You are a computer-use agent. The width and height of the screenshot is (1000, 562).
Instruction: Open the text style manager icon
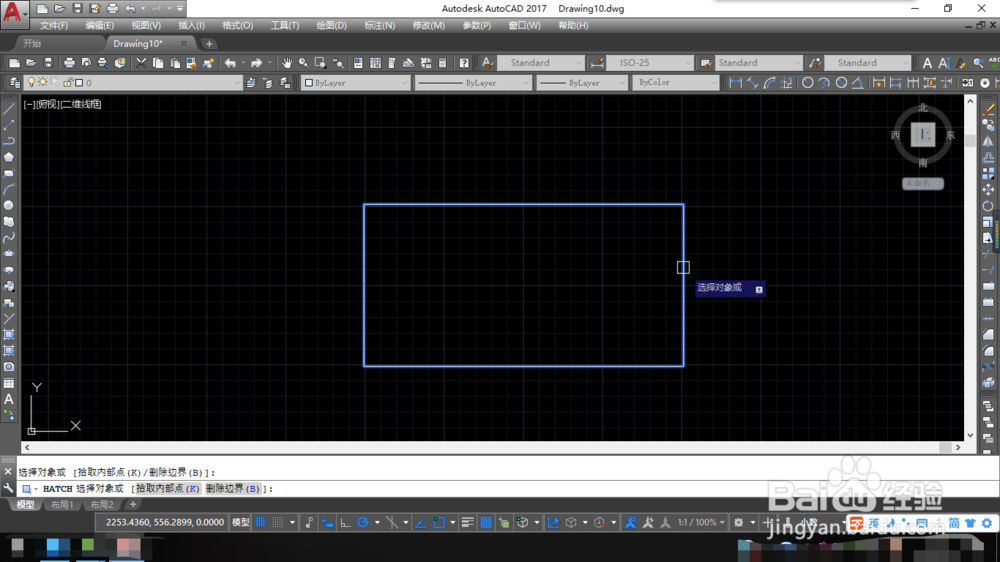coord(487,63)
